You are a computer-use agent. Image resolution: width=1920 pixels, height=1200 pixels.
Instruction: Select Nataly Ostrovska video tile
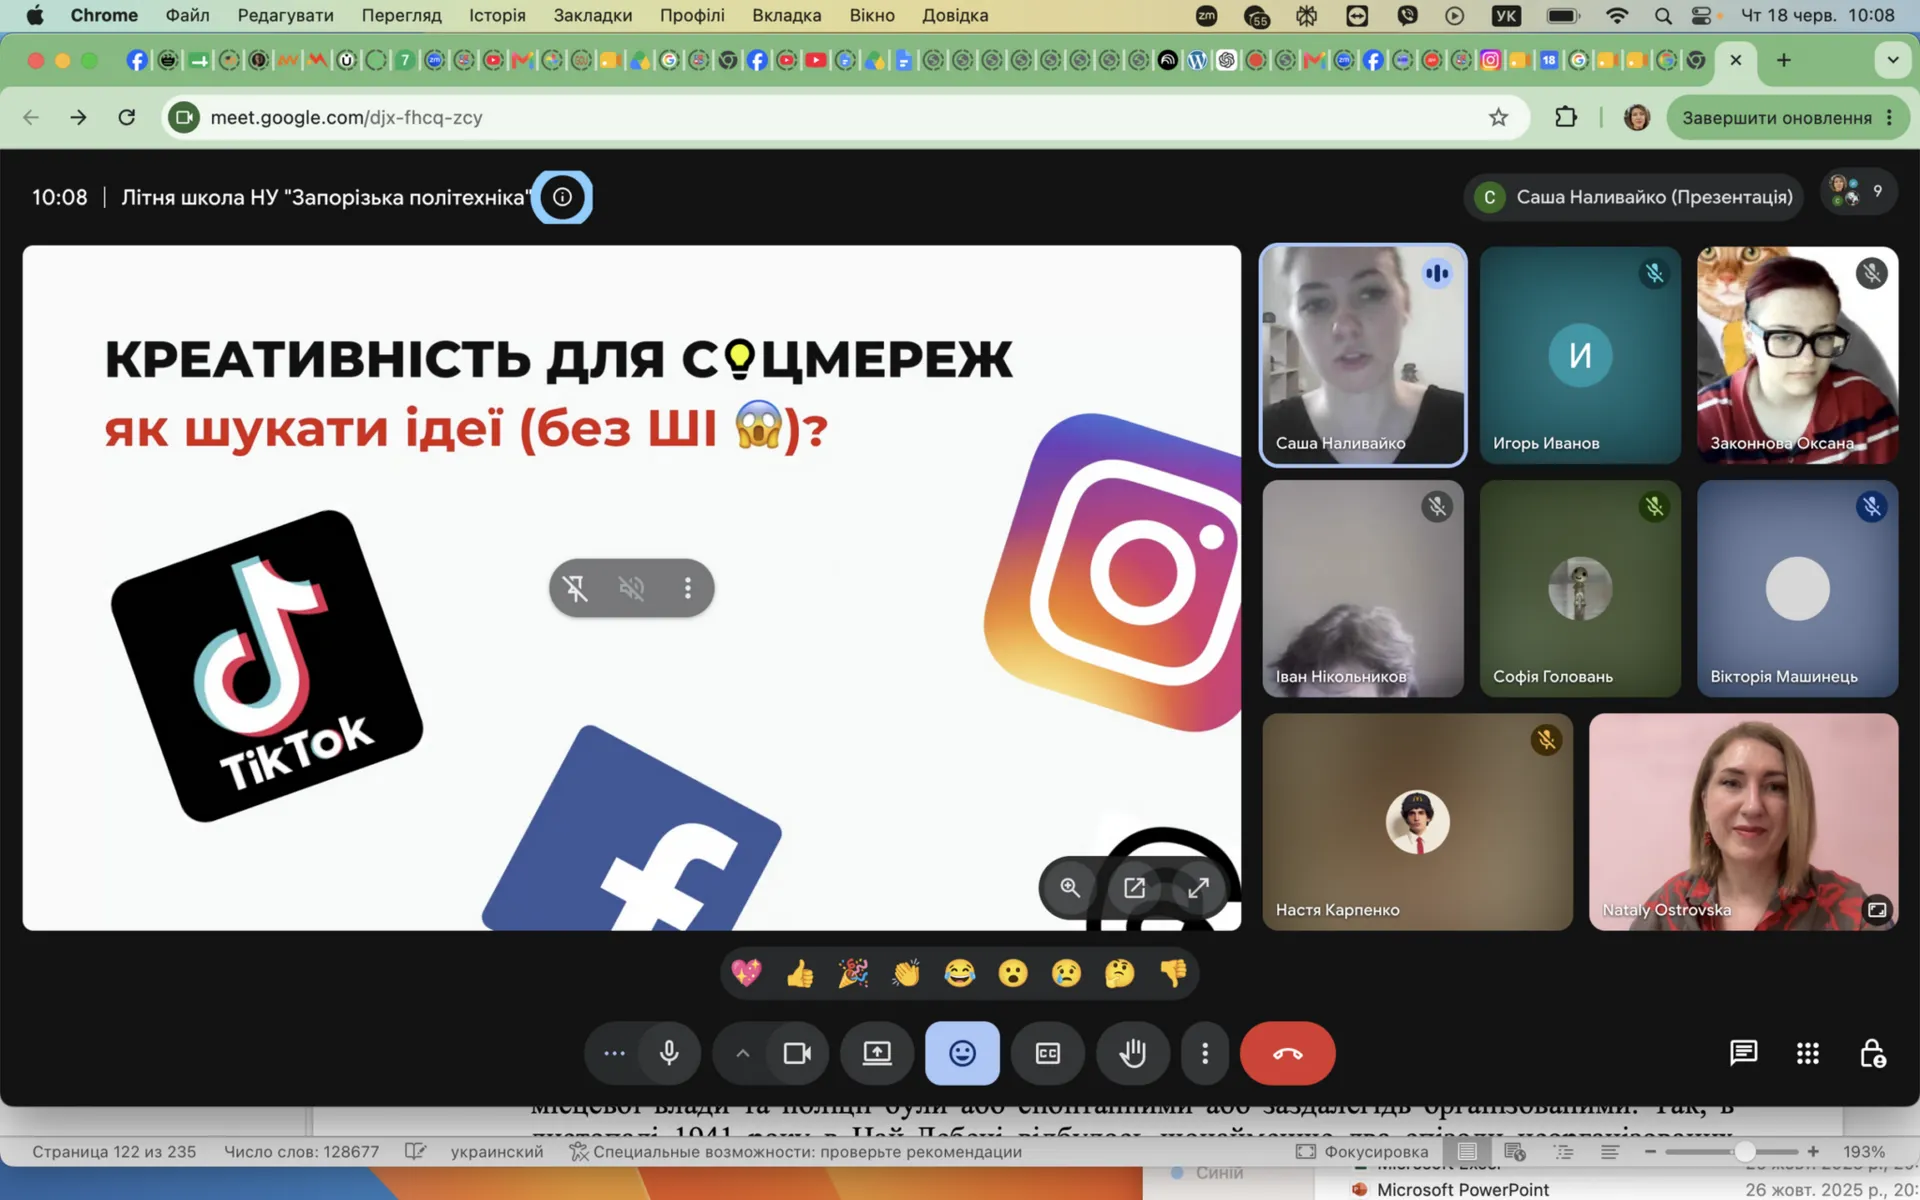tap(1743, 822)
